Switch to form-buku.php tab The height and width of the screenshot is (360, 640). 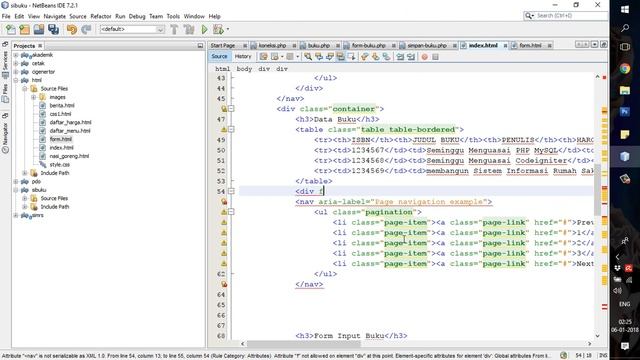point(369,45)
